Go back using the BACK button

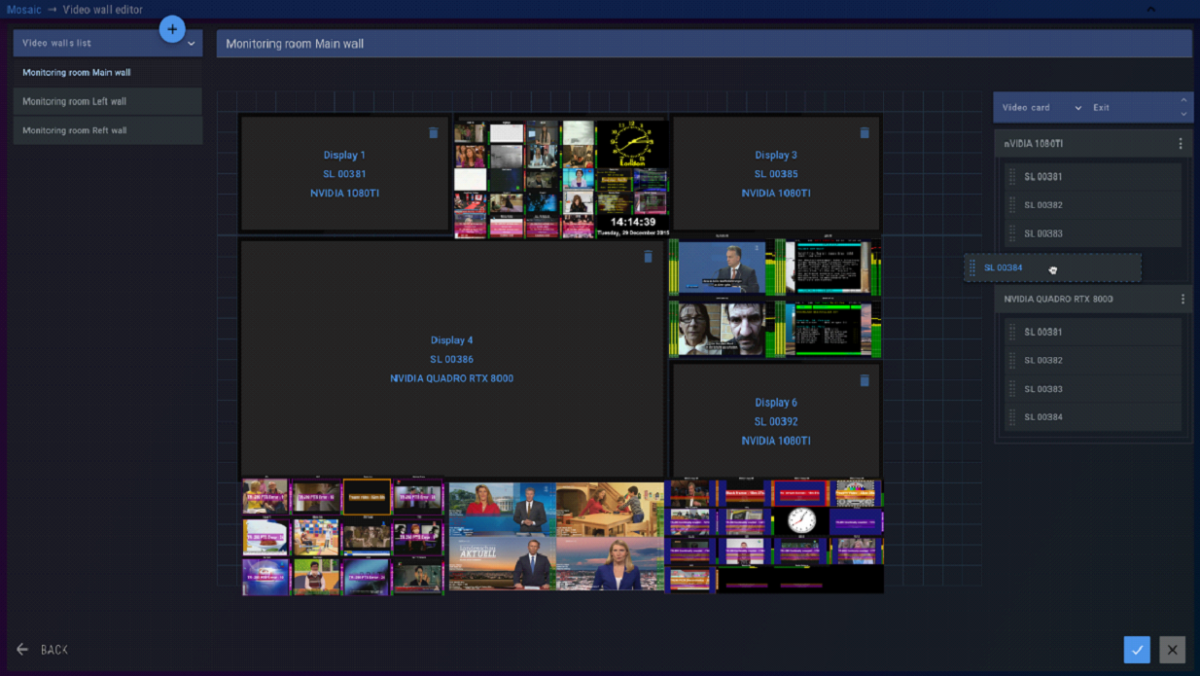43,650
